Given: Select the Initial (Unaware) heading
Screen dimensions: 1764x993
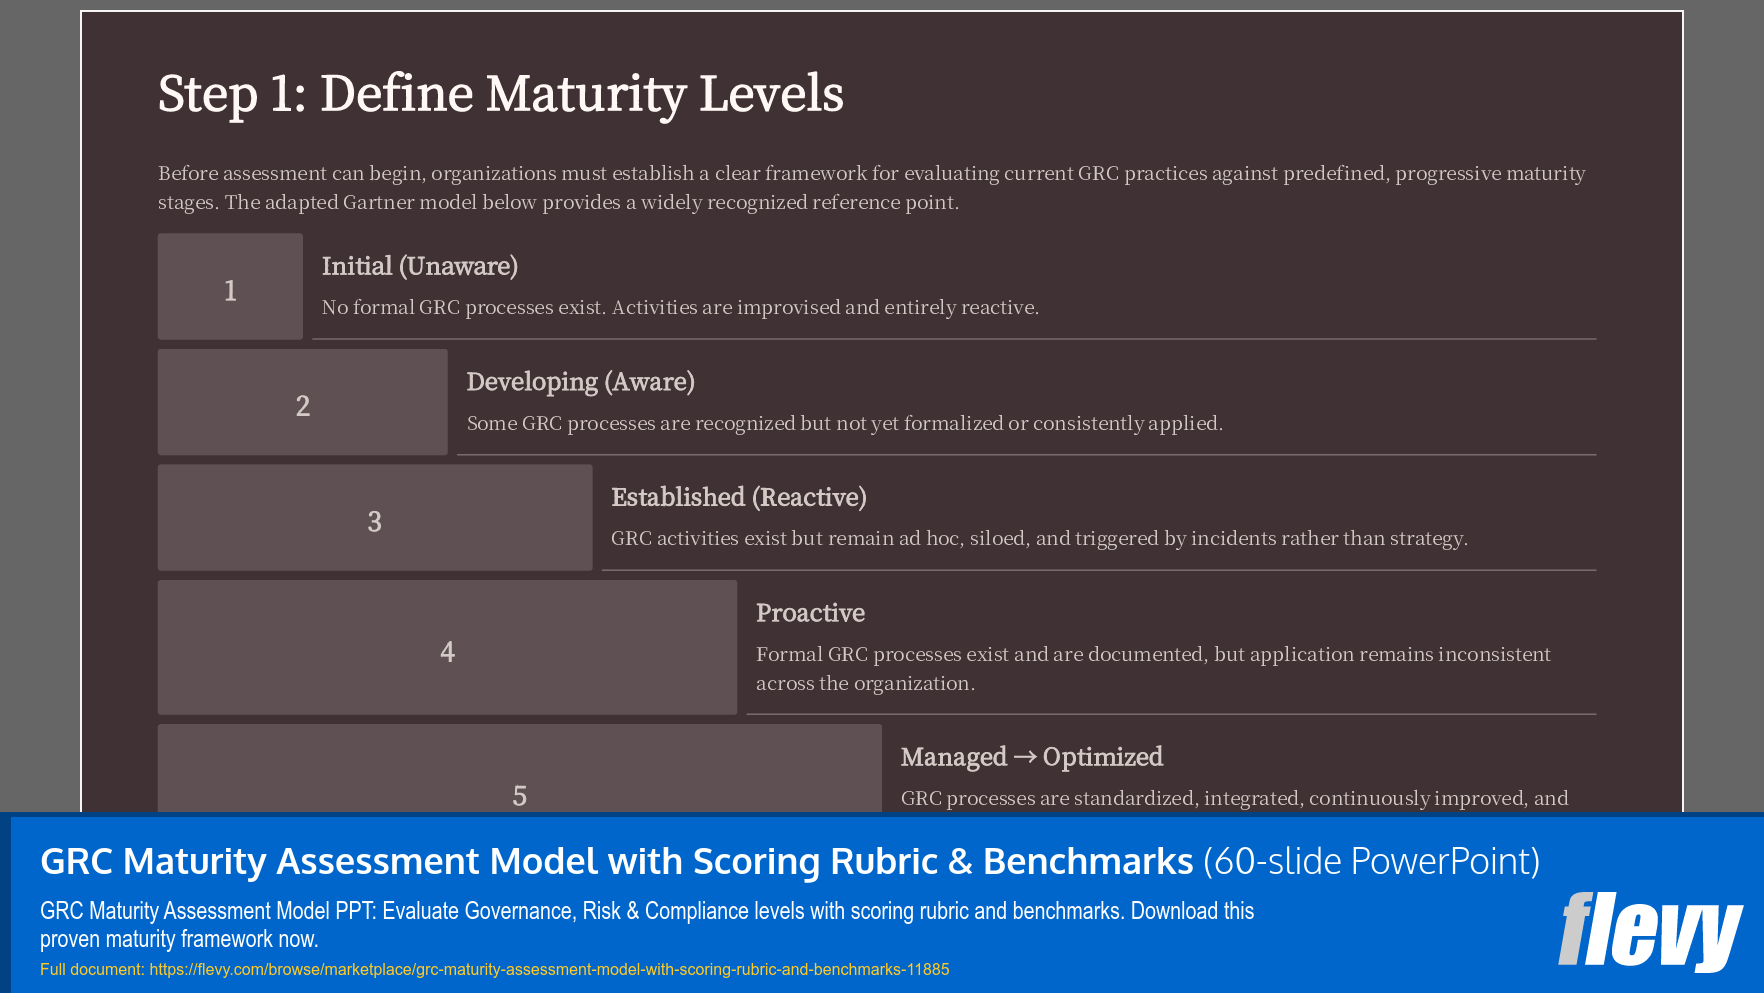Looking at the screenshot, I should 420,266.
